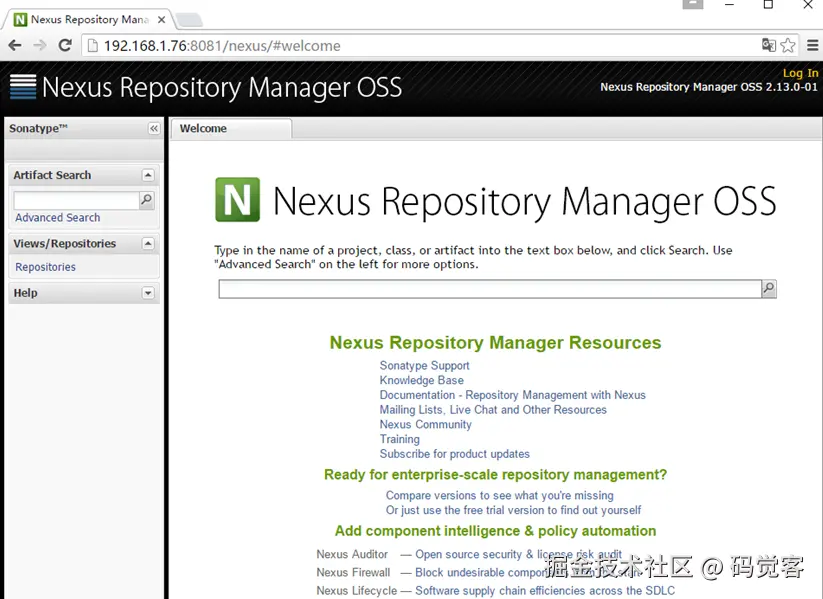Image resolution: width=823 pixels, height=599 pixels.
Task: Click the sidebar search magnifier icon
Action: pos(146,200)
